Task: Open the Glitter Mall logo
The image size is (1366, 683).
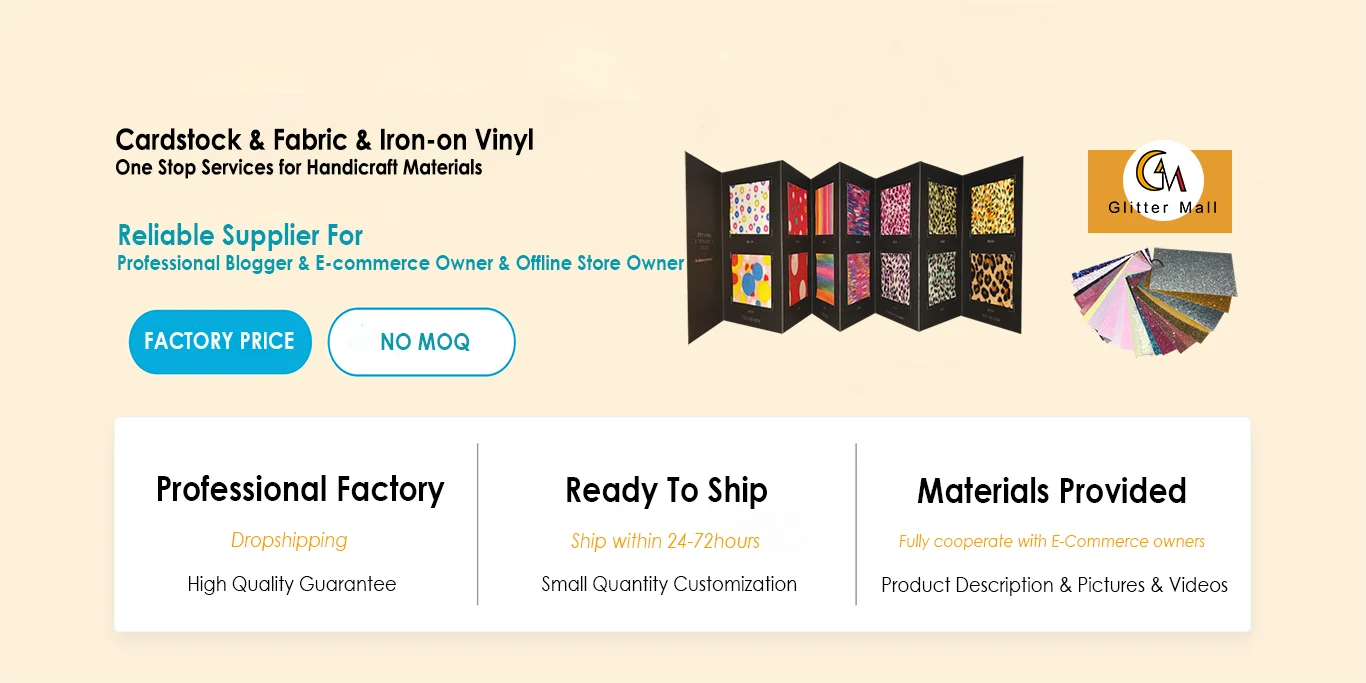Action: (1160, 190)
